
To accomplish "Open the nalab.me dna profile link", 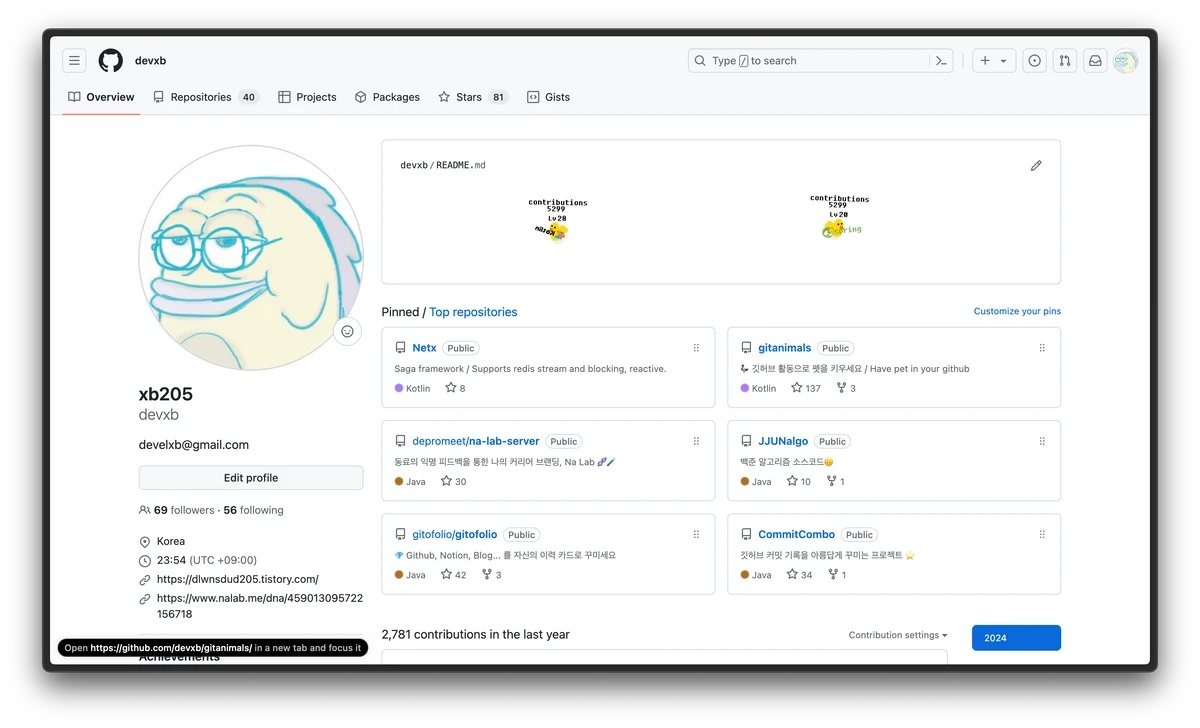I will [x=260, y=606].
